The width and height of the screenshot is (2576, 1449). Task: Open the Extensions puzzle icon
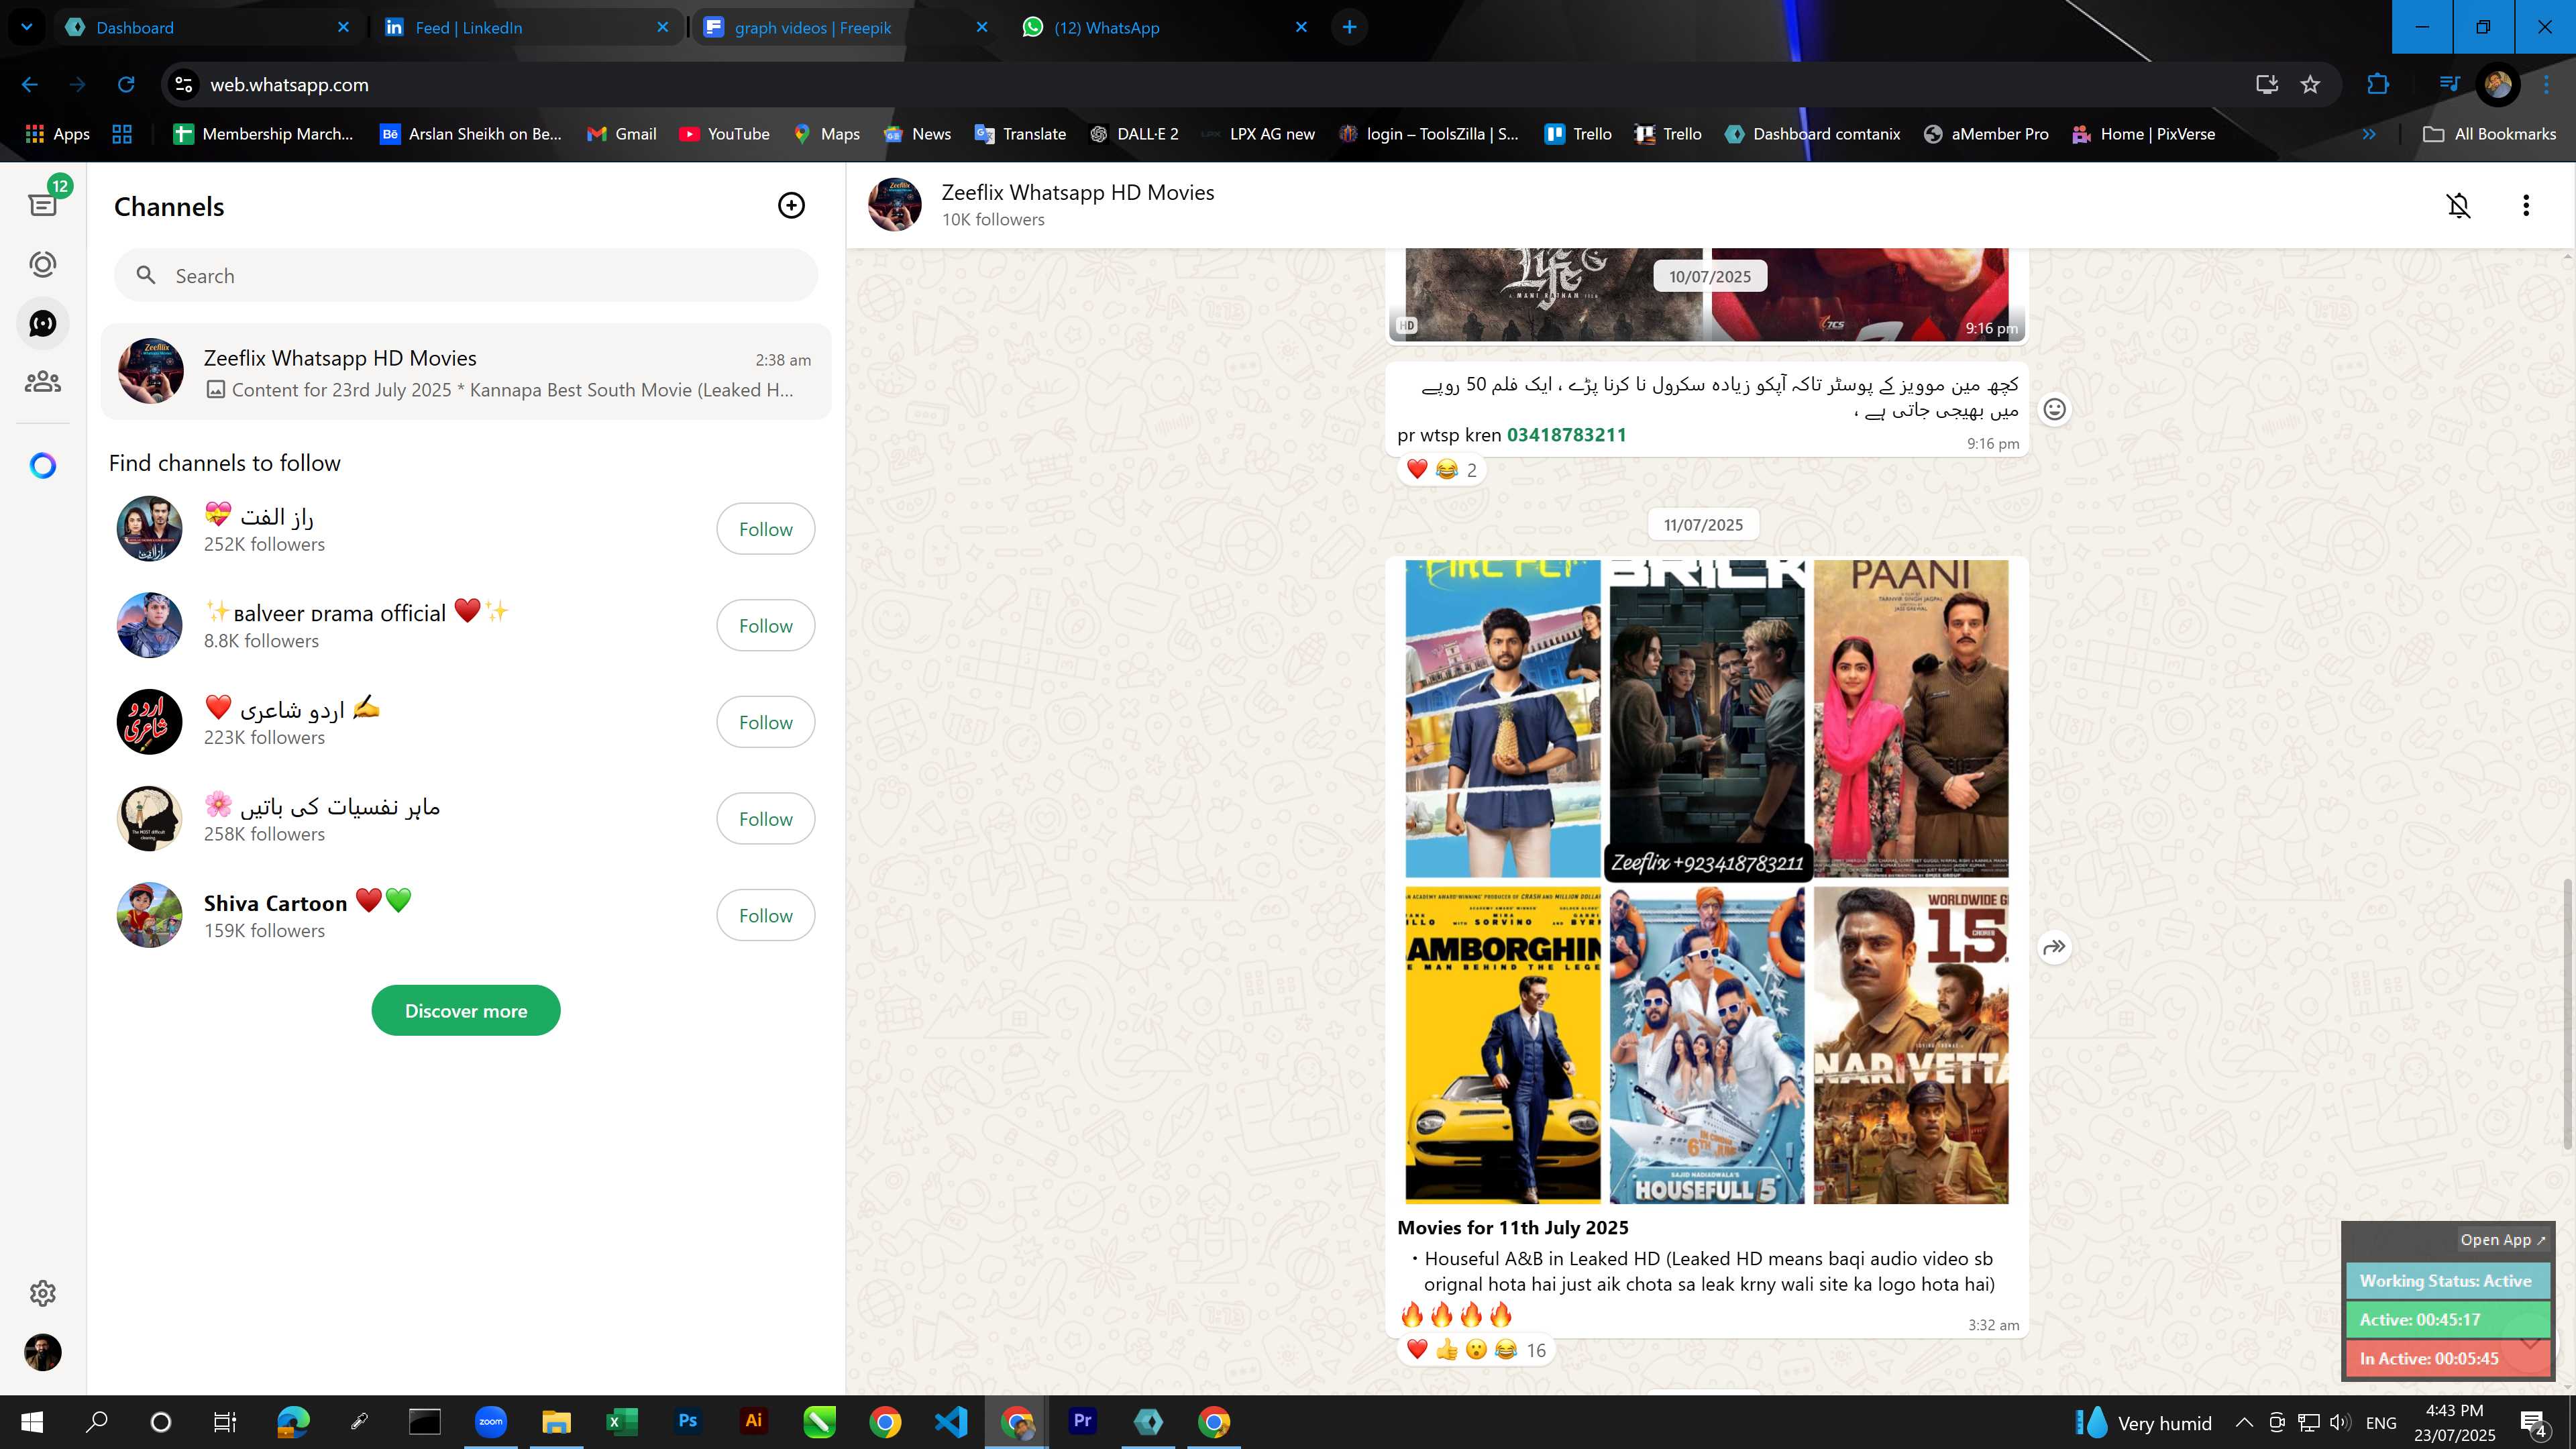point(2378,85)
